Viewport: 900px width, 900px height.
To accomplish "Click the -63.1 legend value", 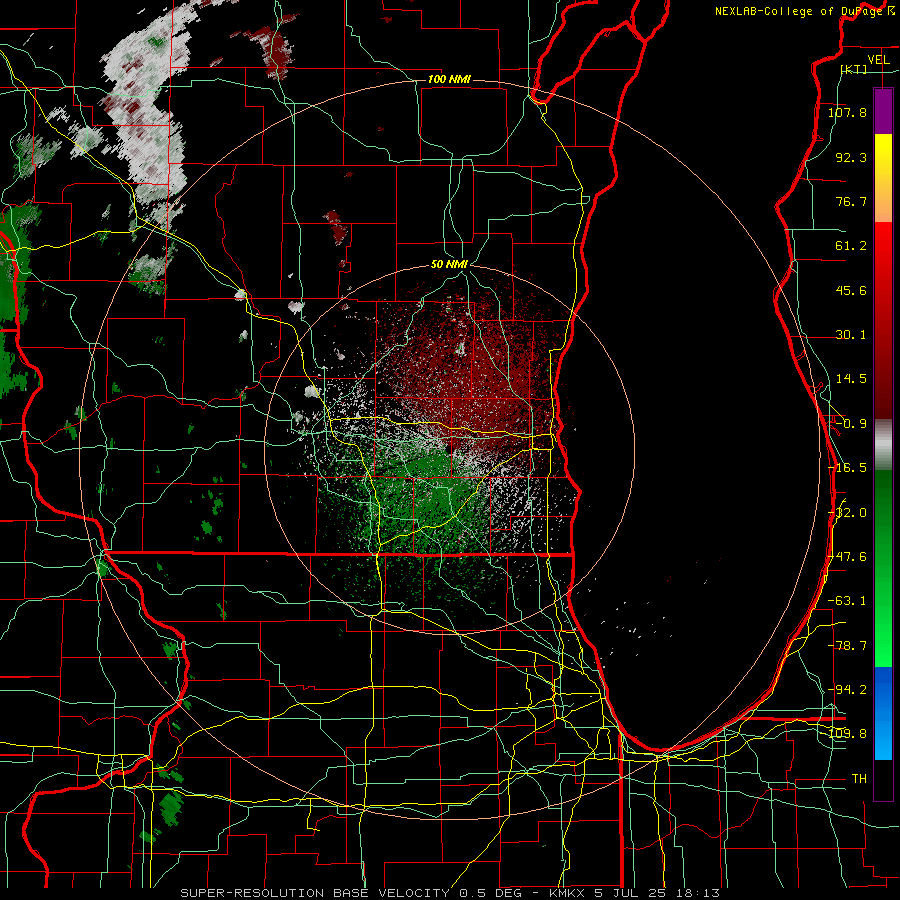I will [x=847, y=601].
